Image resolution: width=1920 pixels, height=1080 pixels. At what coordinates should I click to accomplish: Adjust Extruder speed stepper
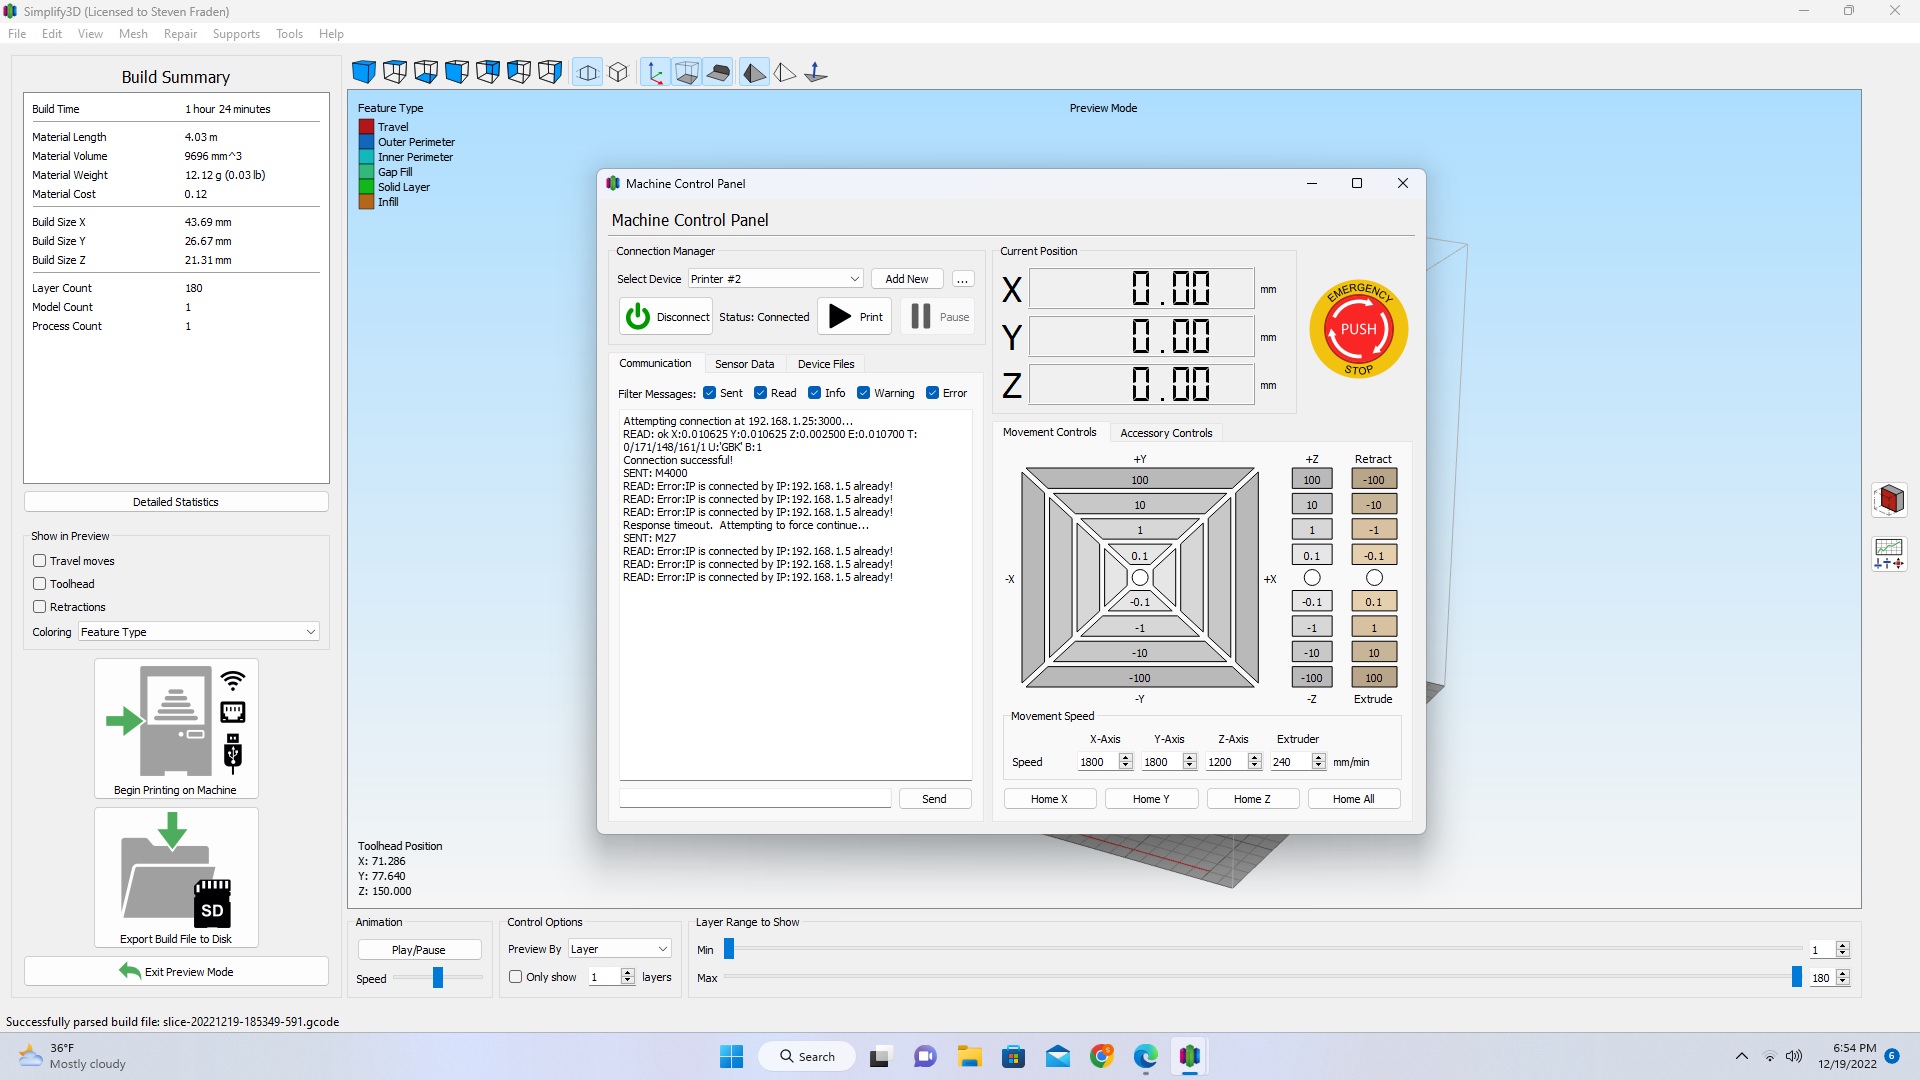1319,762
